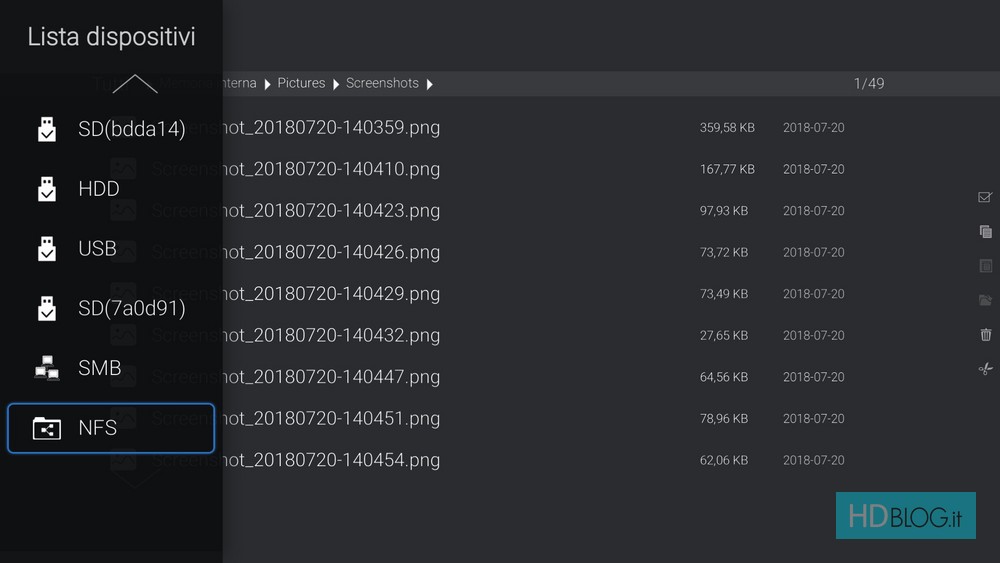The image size is (1000, 563).
Task: Click the arrow before Pictures breadcrumb
Action: coord(268,84)
